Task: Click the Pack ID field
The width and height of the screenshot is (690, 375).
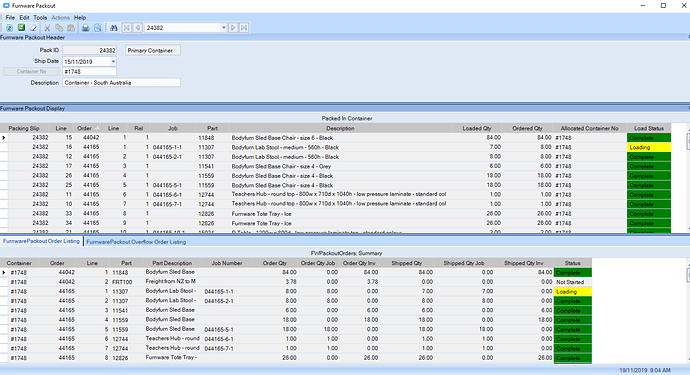Action: 89,51
